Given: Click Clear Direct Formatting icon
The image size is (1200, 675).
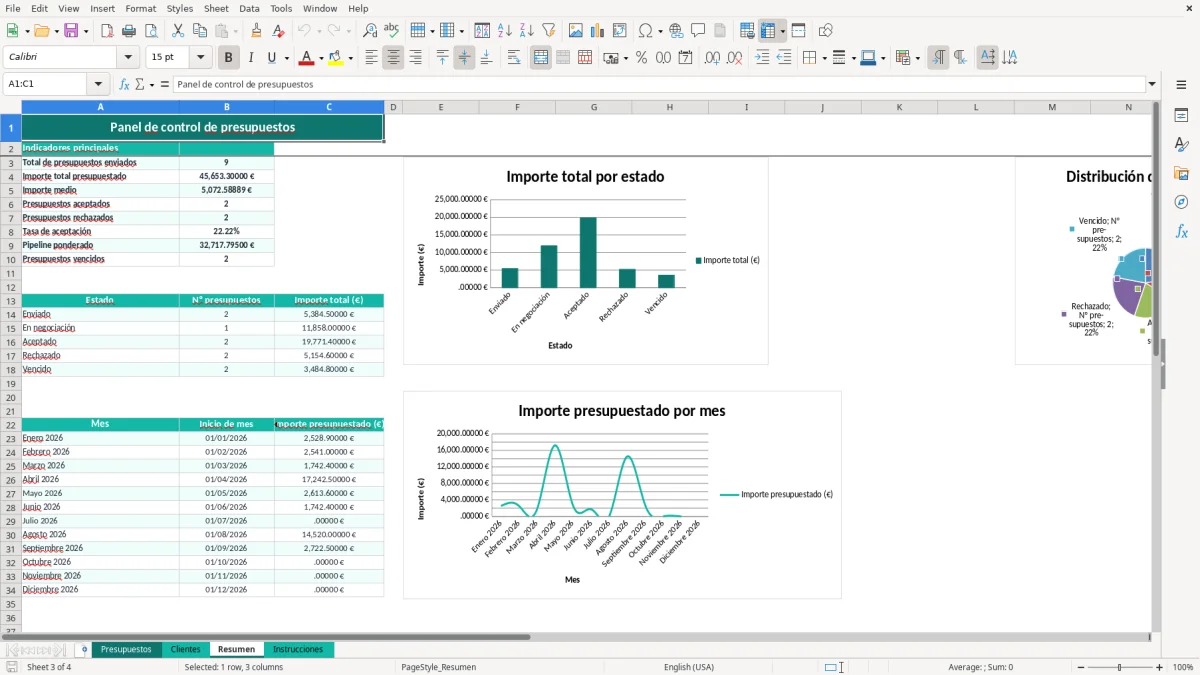Looking at the screenshot, I should (x=278, y=31).
